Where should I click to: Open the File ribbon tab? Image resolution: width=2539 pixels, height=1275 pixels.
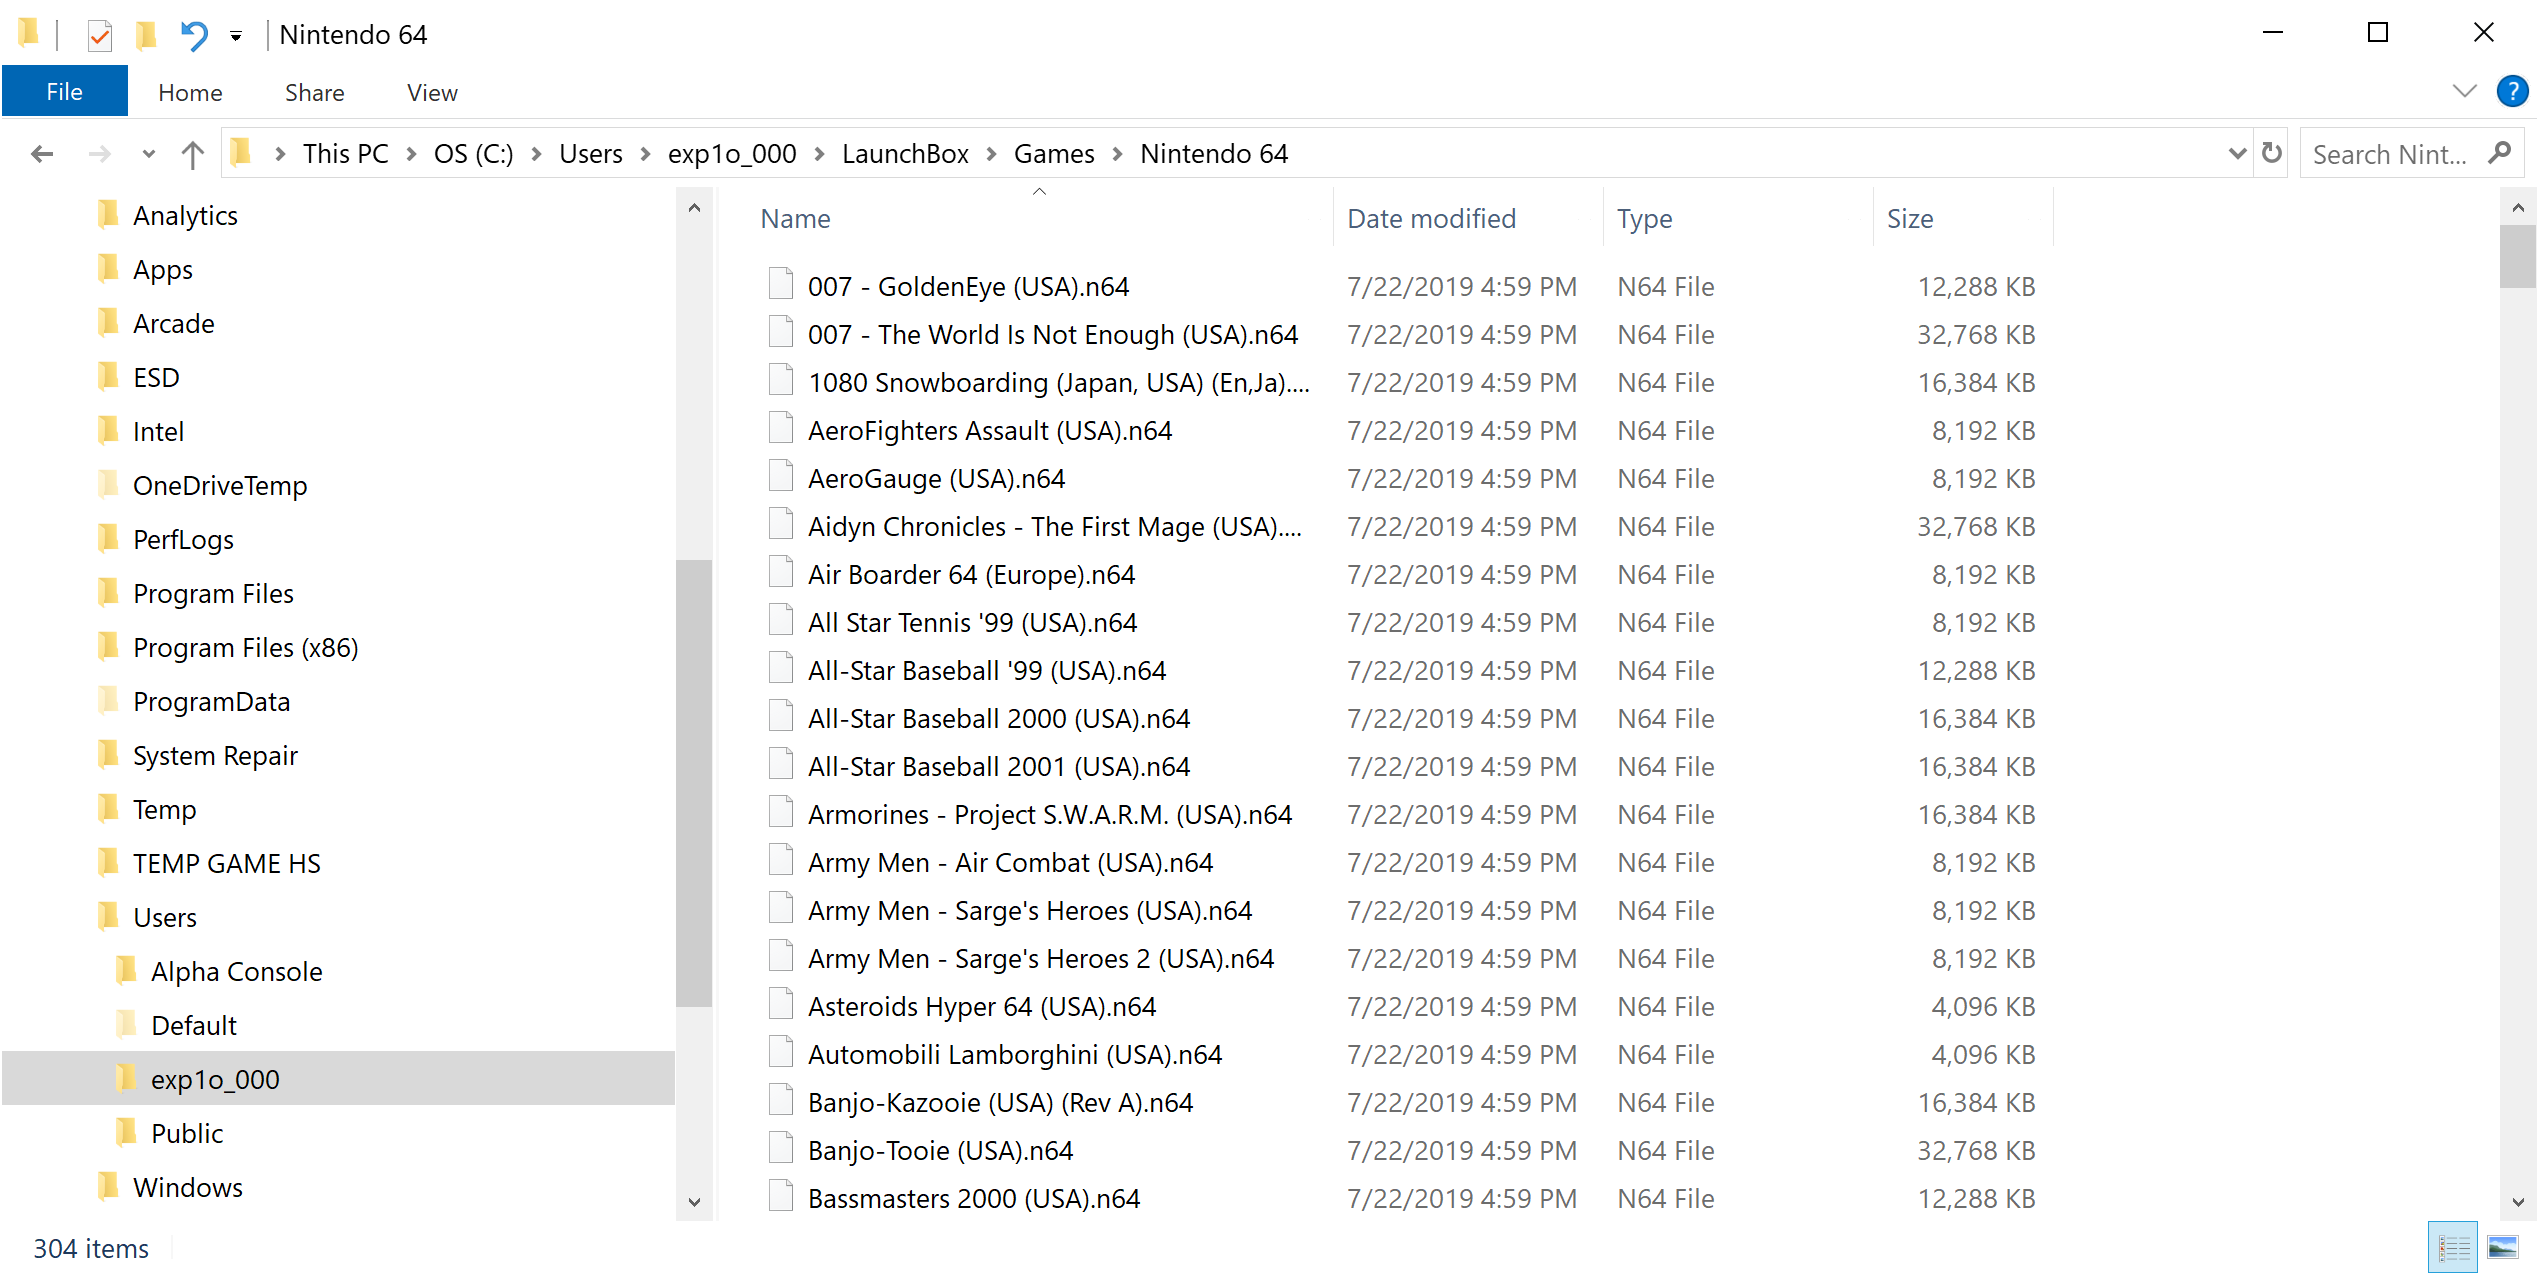tap(65, 92)
